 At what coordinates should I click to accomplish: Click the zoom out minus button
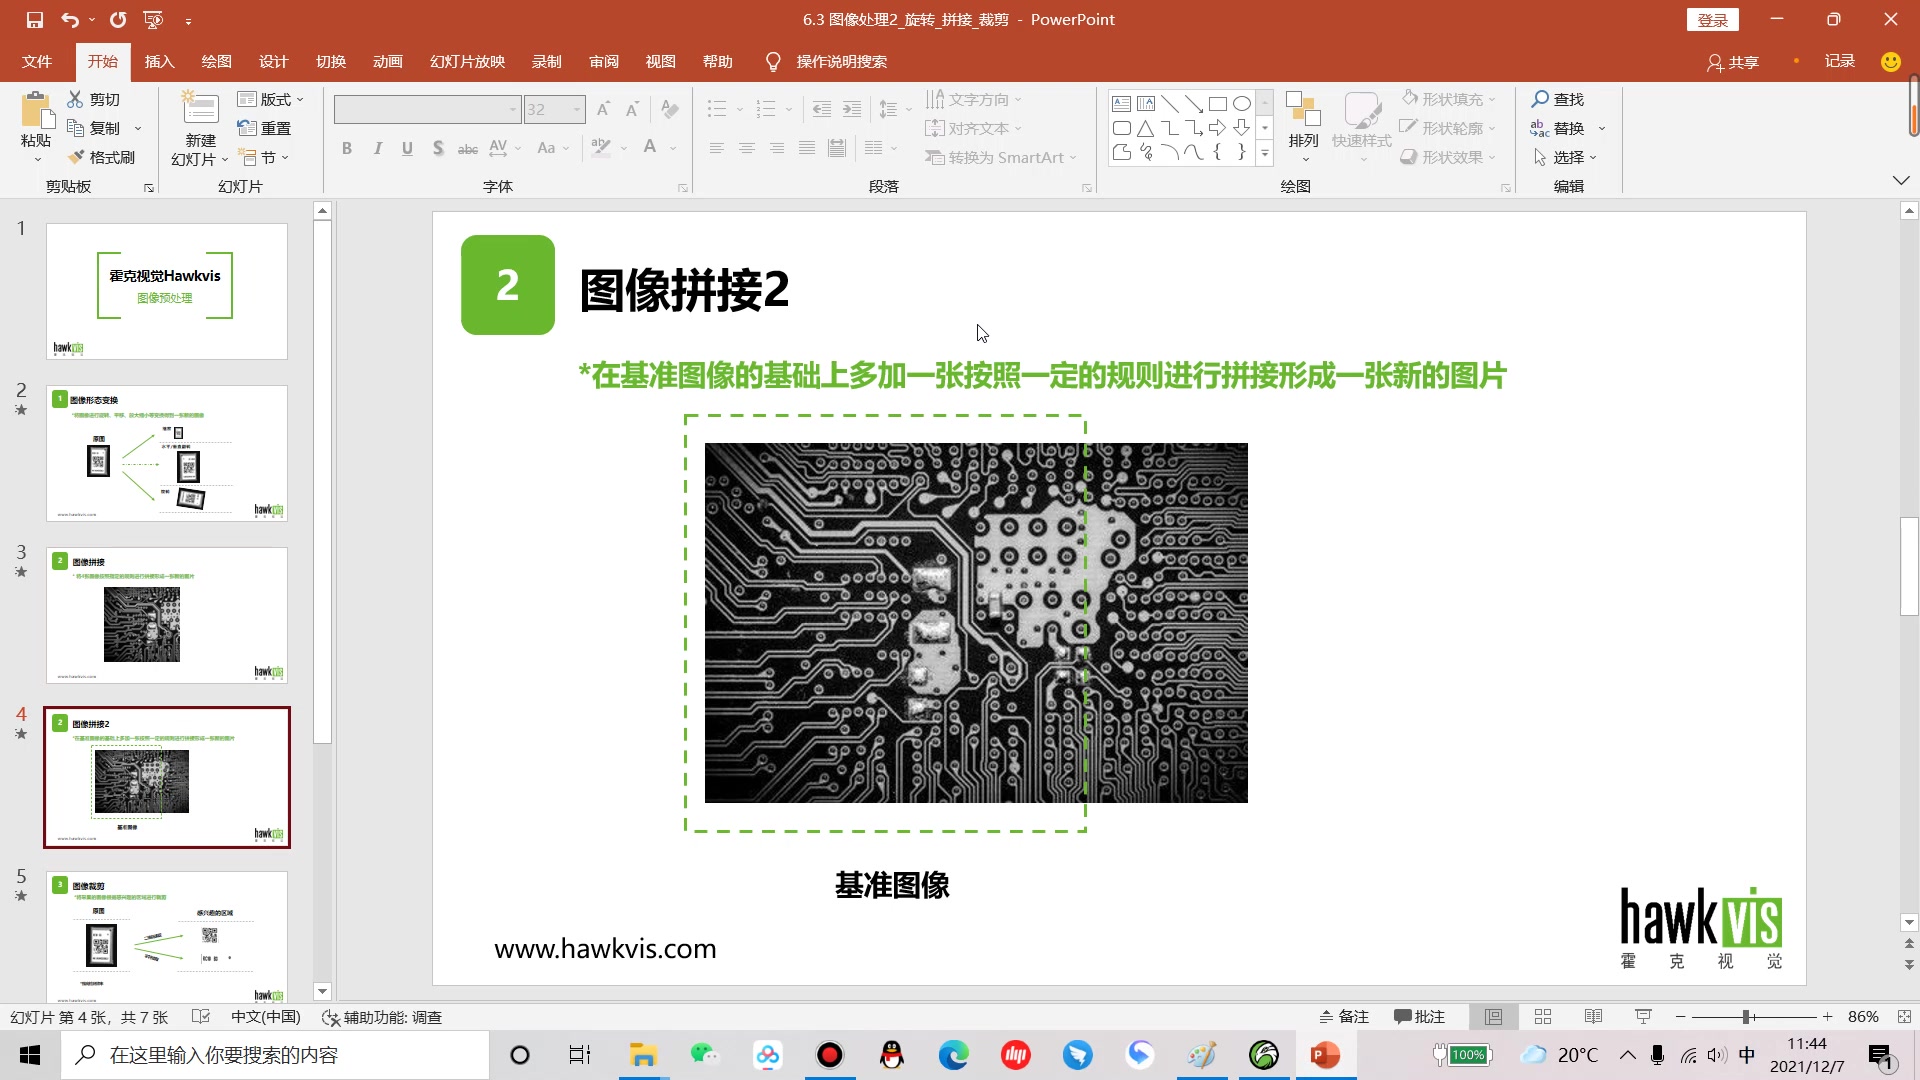[1681, 1016]
